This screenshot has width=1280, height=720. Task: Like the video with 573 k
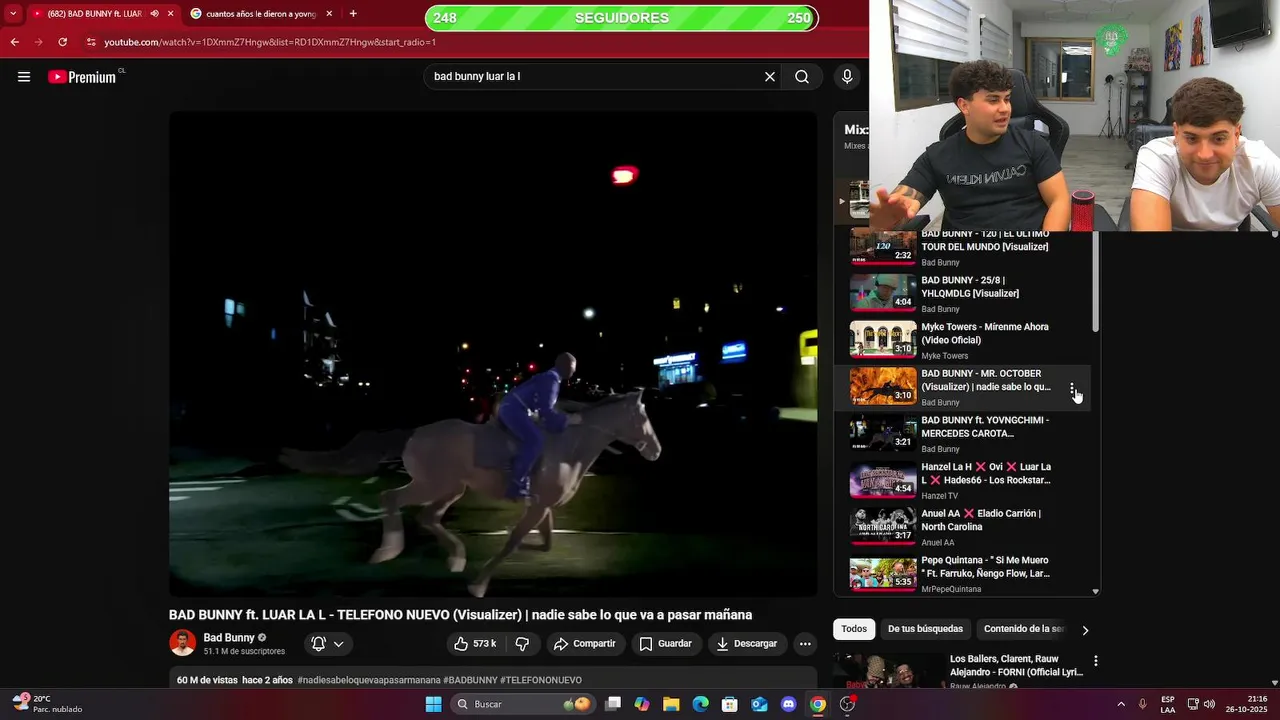click(x=475, y=644)
